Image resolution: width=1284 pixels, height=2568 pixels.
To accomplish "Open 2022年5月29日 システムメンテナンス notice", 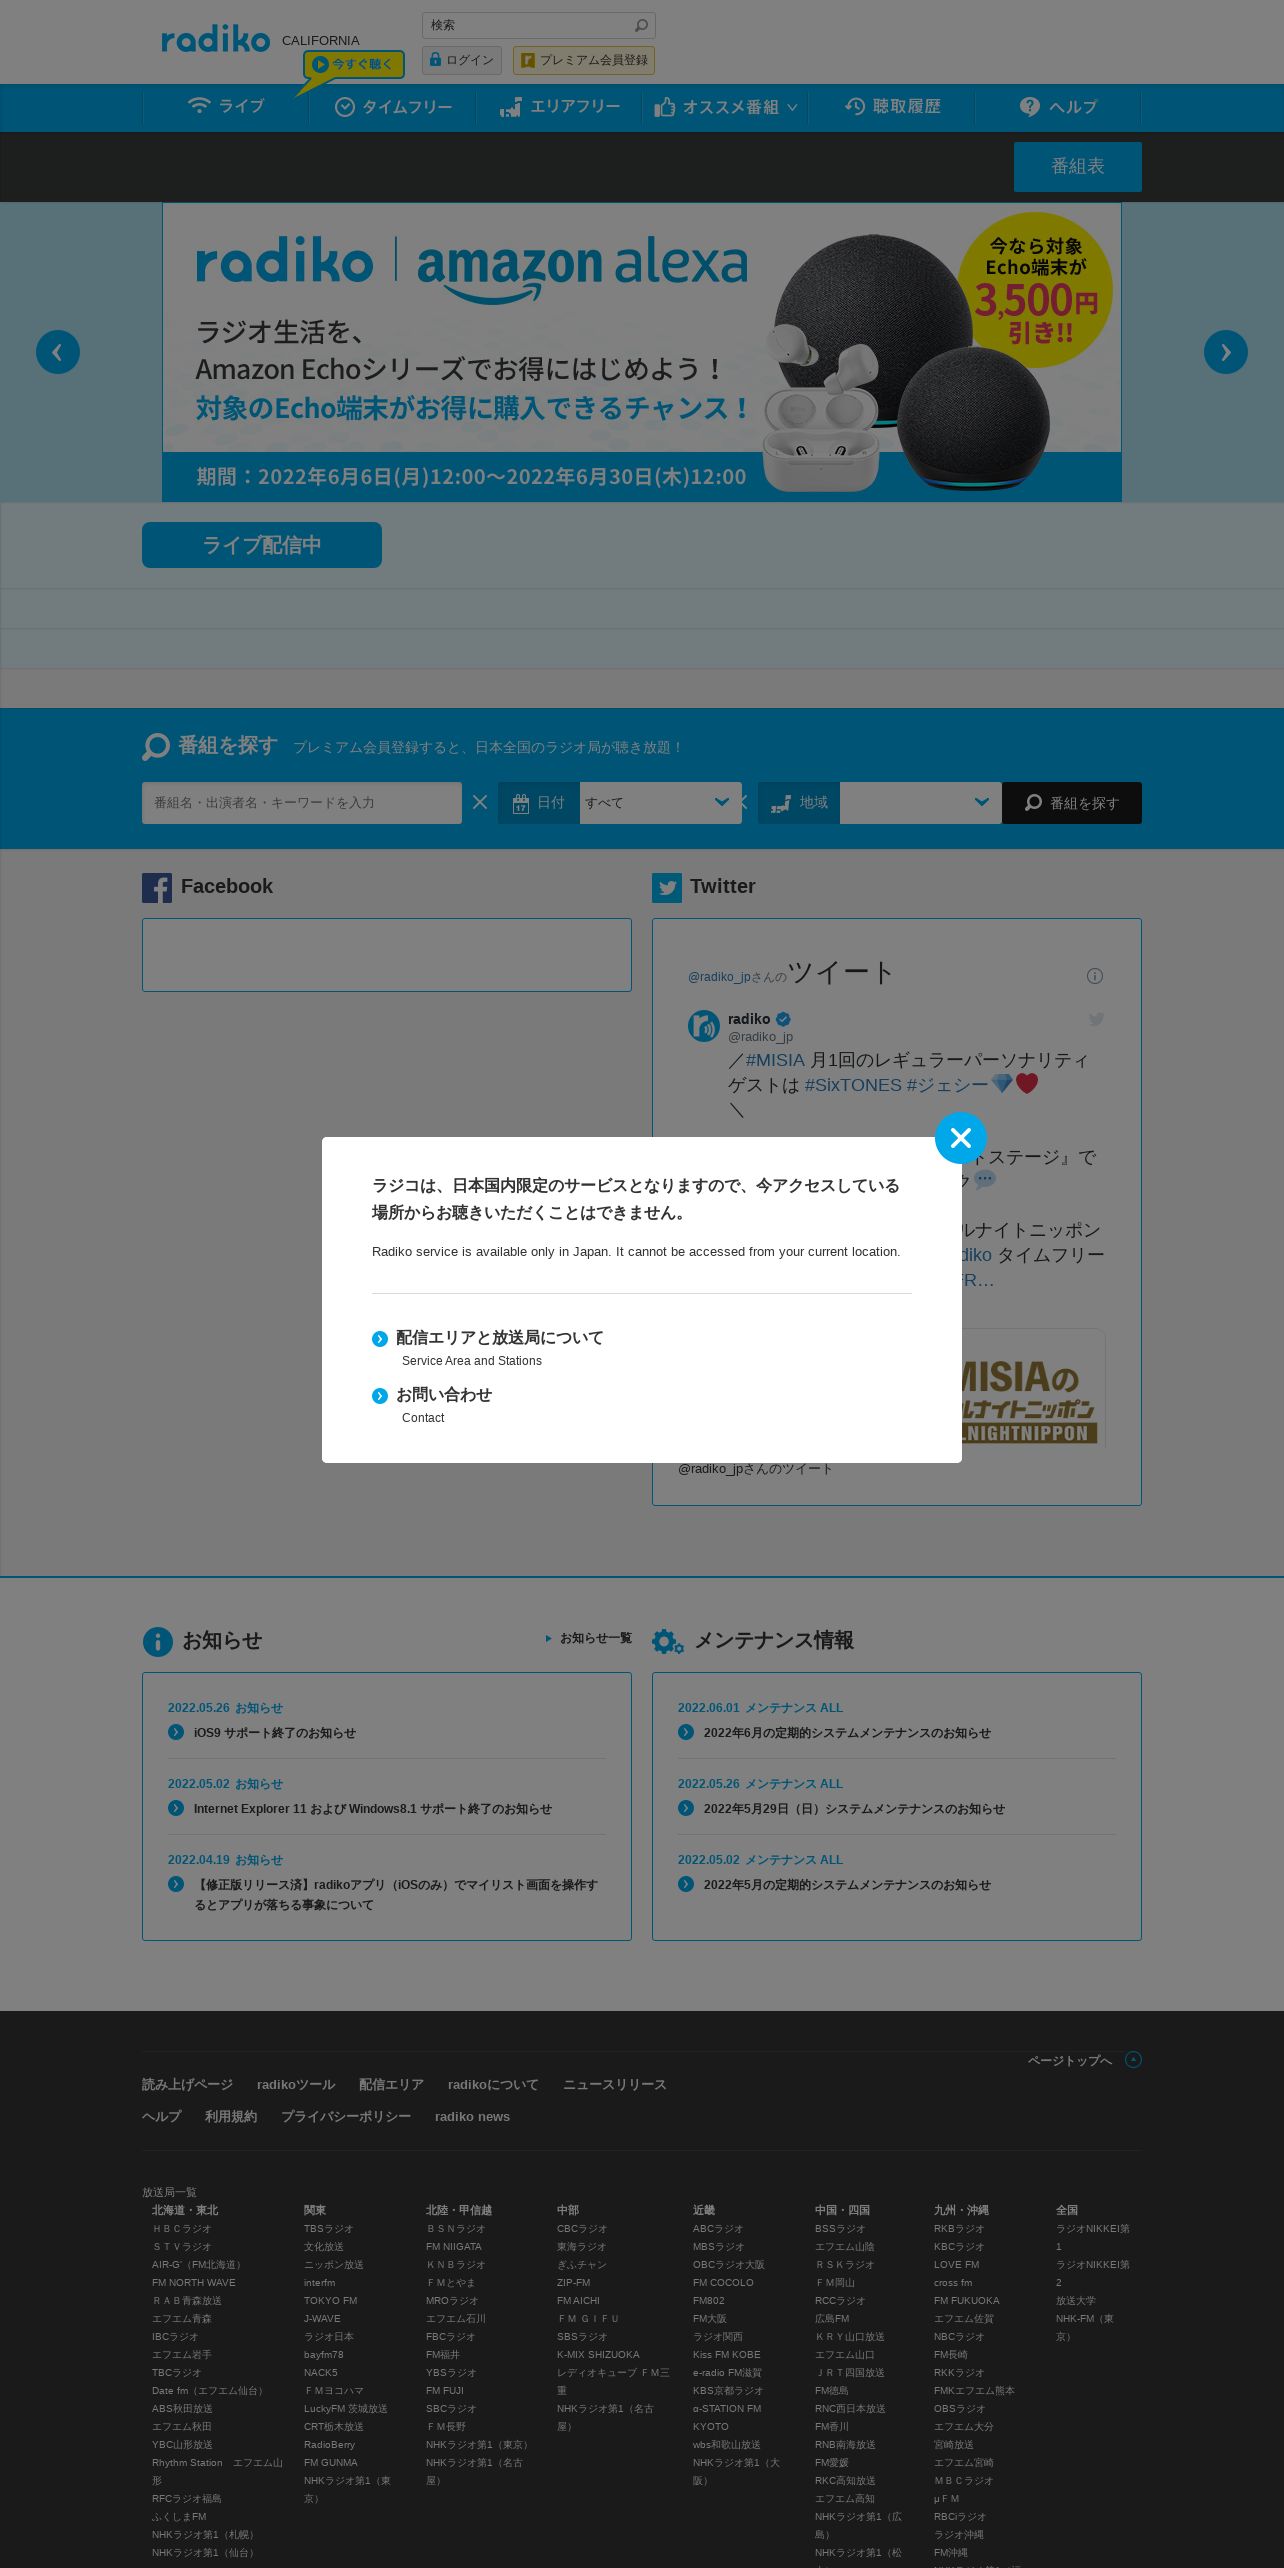I will pyautogui.click(x=854, y=1809).
